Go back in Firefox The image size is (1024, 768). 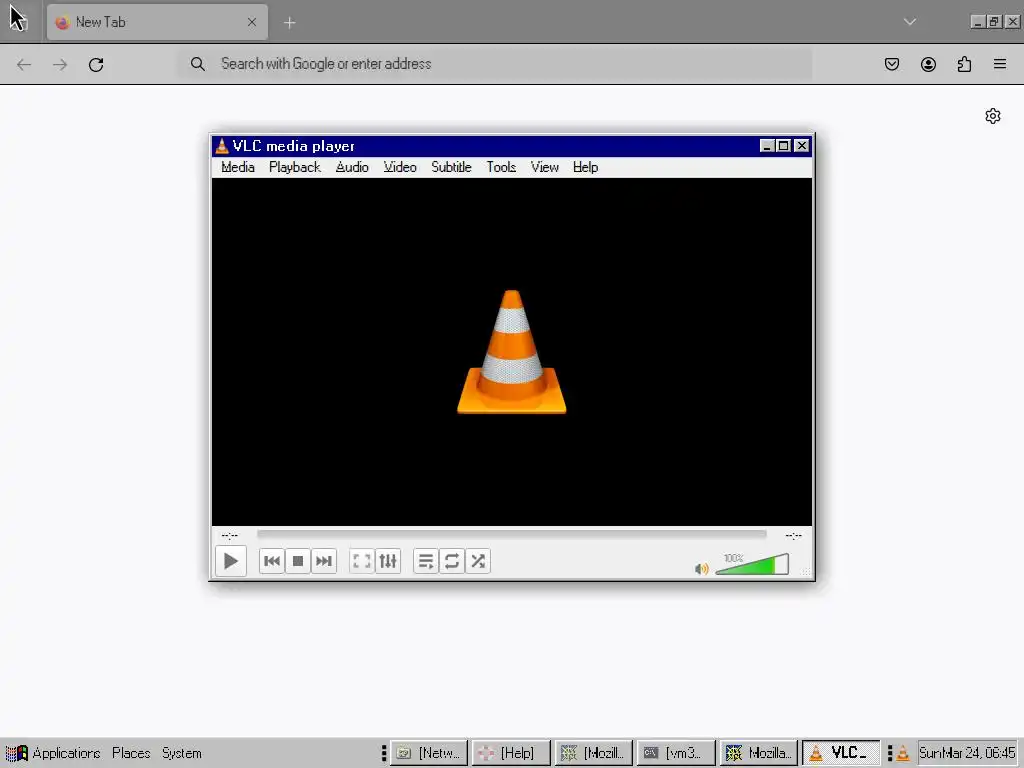click(24, 65)
